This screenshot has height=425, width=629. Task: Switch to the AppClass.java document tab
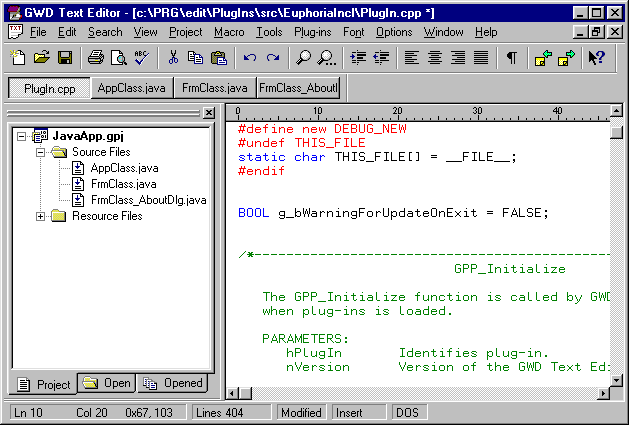pyautogui.click(x=130, y=88)
